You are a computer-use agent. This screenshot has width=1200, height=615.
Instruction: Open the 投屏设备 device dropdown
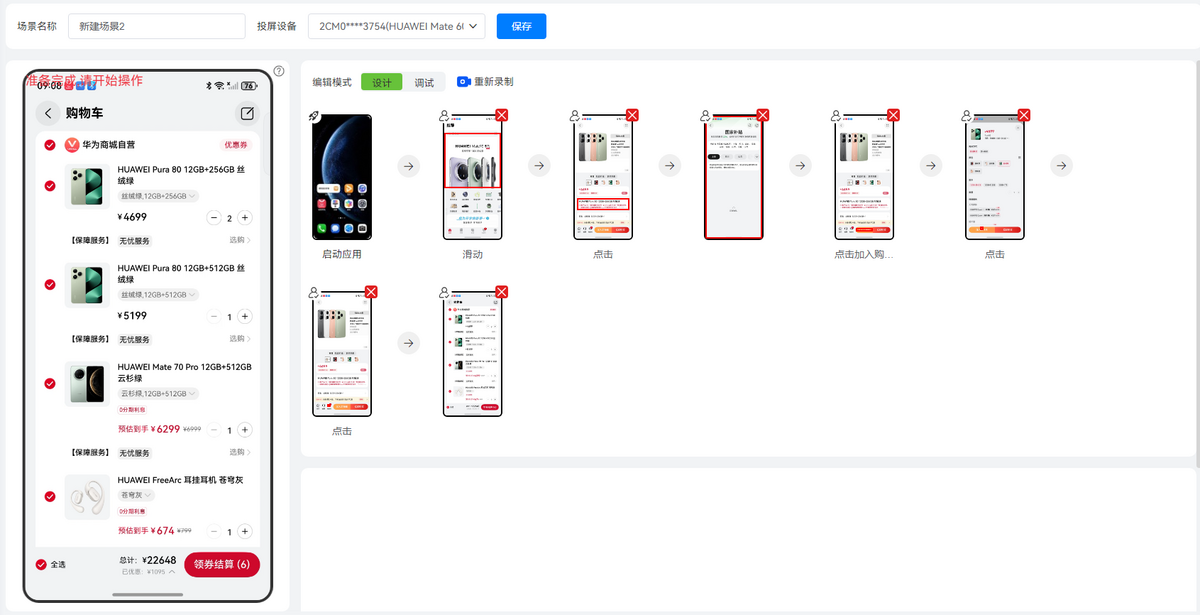397,26
